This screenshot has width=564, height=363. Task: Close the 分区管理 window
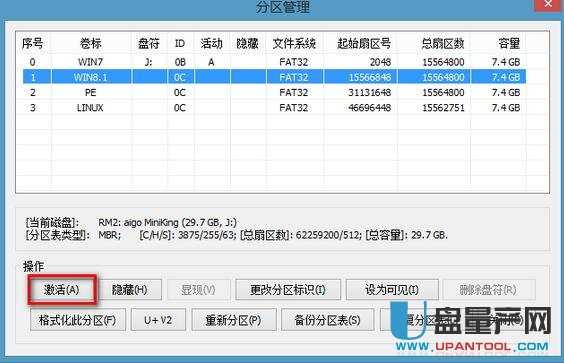(548, 4)
